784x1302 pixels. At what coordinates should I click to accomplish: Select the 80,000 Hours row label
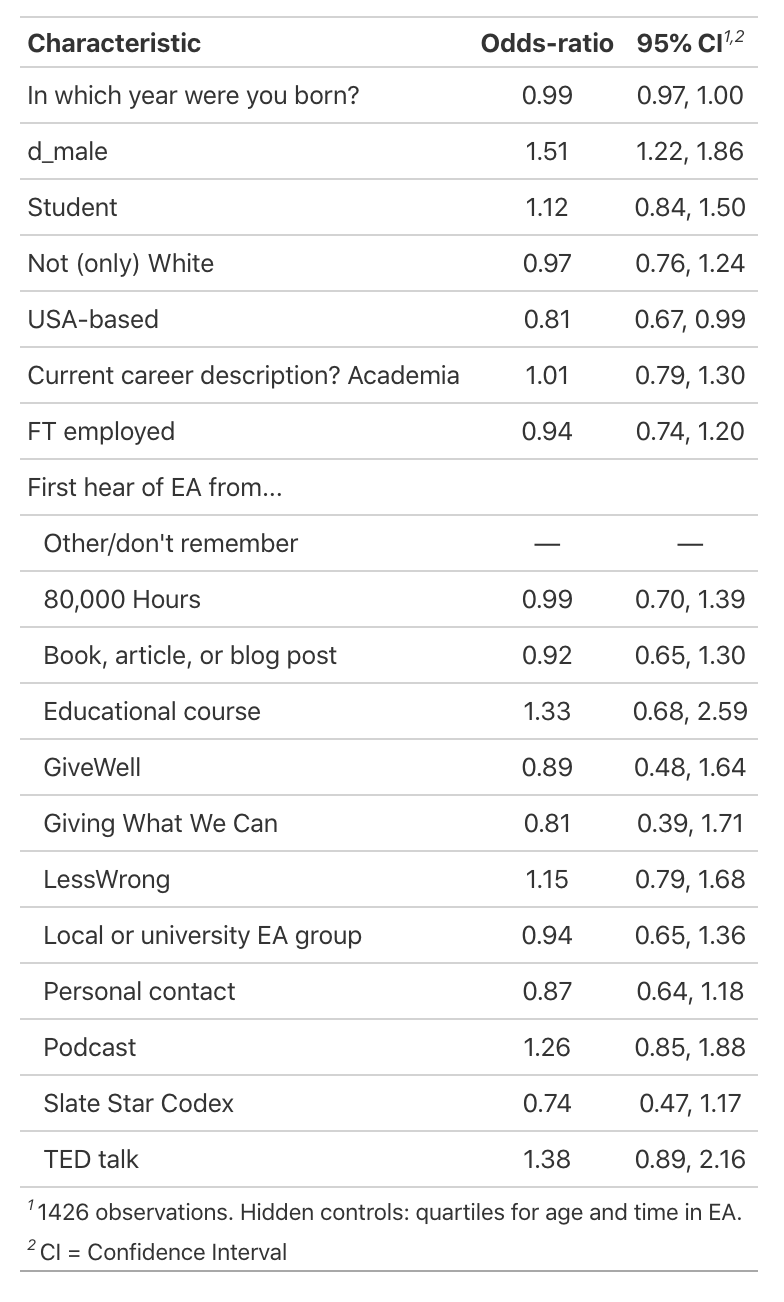tap(122, 599)
